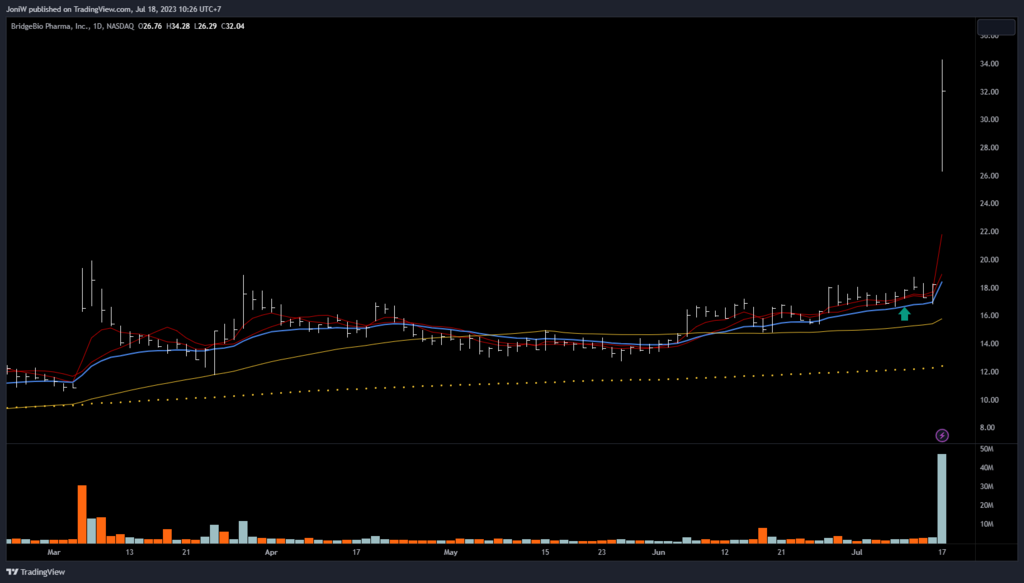The image size is (1024, 583).
Task: Click the 8.00 price axis label
Action: [989, 428]
